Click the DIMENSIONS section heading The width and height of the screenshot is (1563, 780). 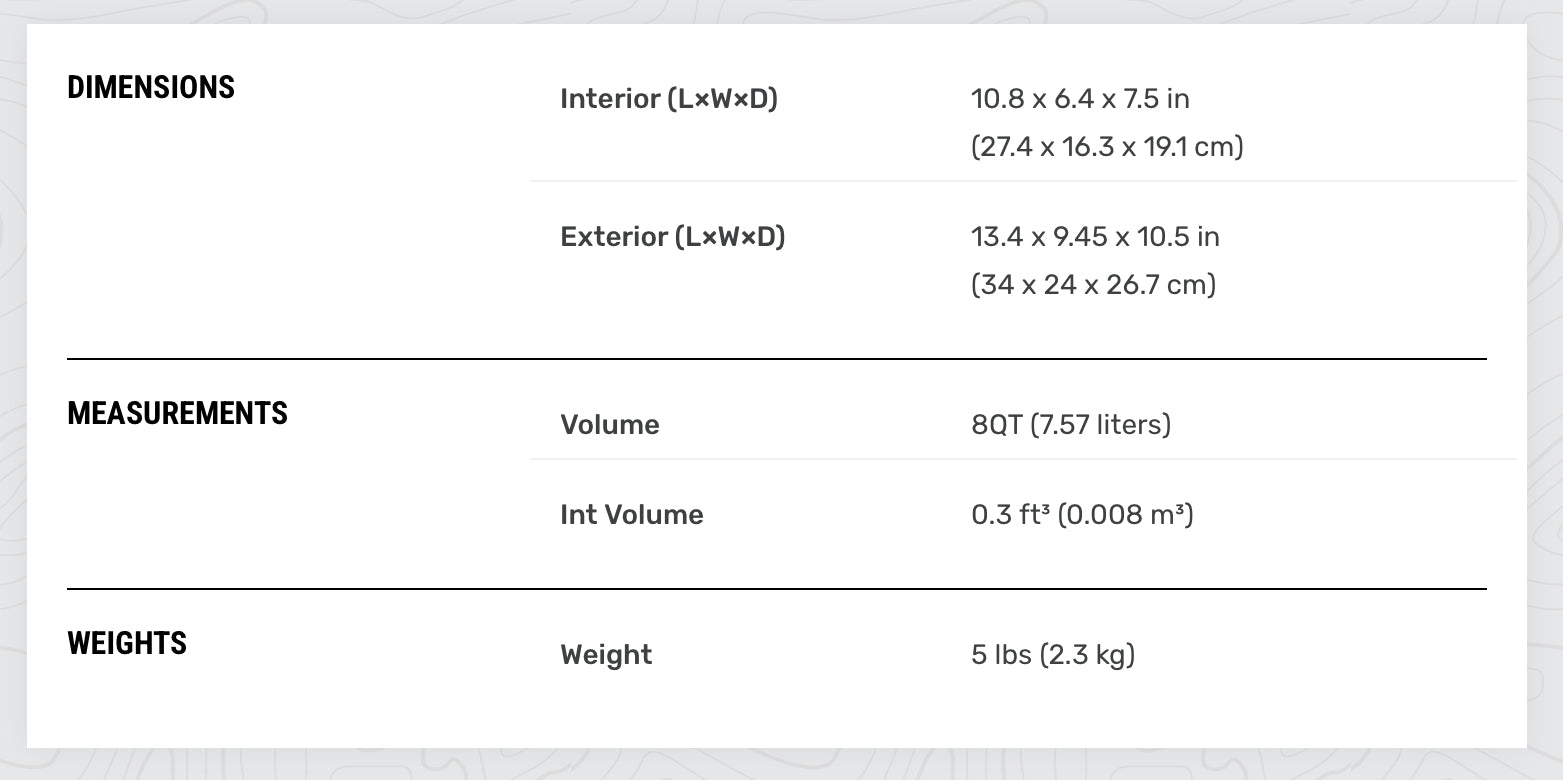click(151, 87)
